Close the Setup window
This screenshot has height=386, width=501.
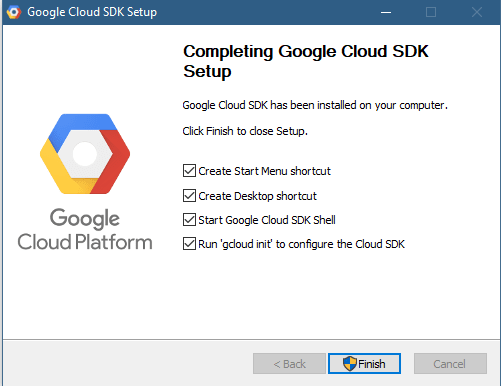477,12
